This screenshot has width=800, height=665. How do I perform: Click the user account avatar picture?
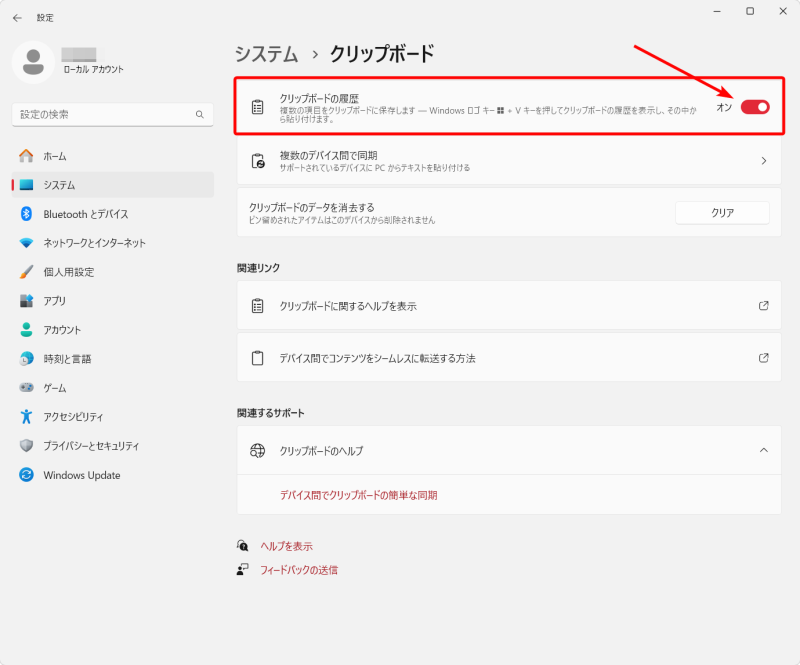coord(33,62)
